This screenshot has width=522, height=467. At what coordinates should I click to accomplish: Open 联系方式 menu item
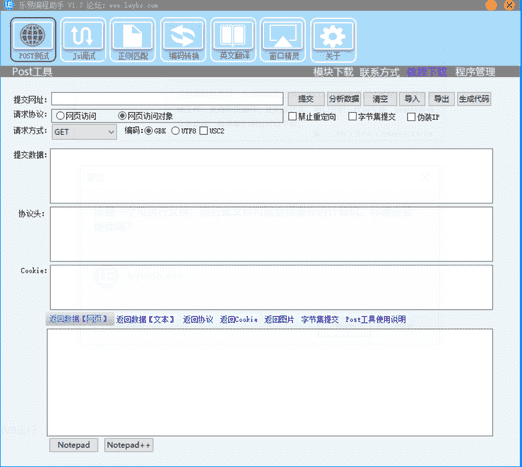point(380,72)
